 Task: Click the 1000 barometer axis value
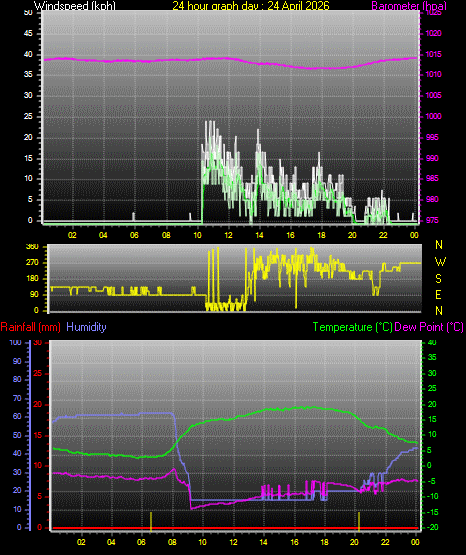pyautogui.click(x=433, y=116)
